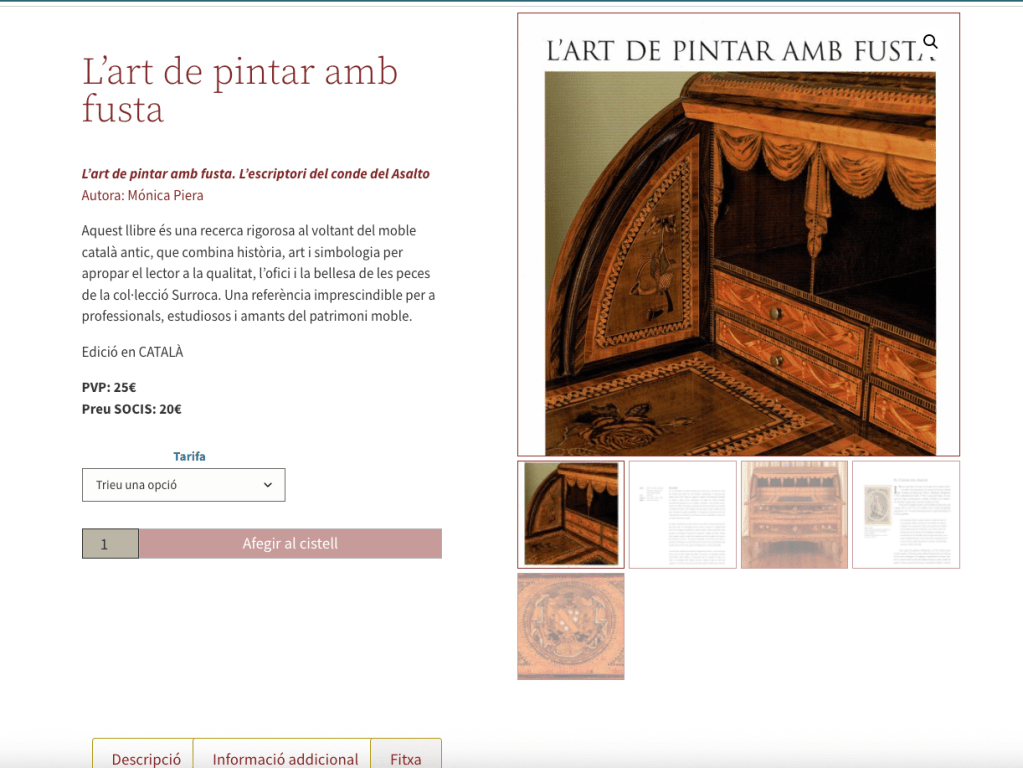Add the book with Afegir al cistell
Screen dimensions: 1023x768
pos(290,544)
